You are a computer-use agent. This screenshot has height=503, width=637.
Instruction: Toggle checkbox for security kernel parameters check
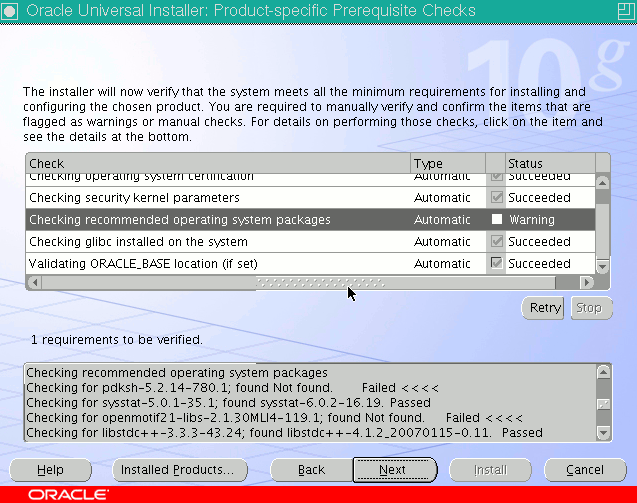pyautogui.click(x=496, y=197)
